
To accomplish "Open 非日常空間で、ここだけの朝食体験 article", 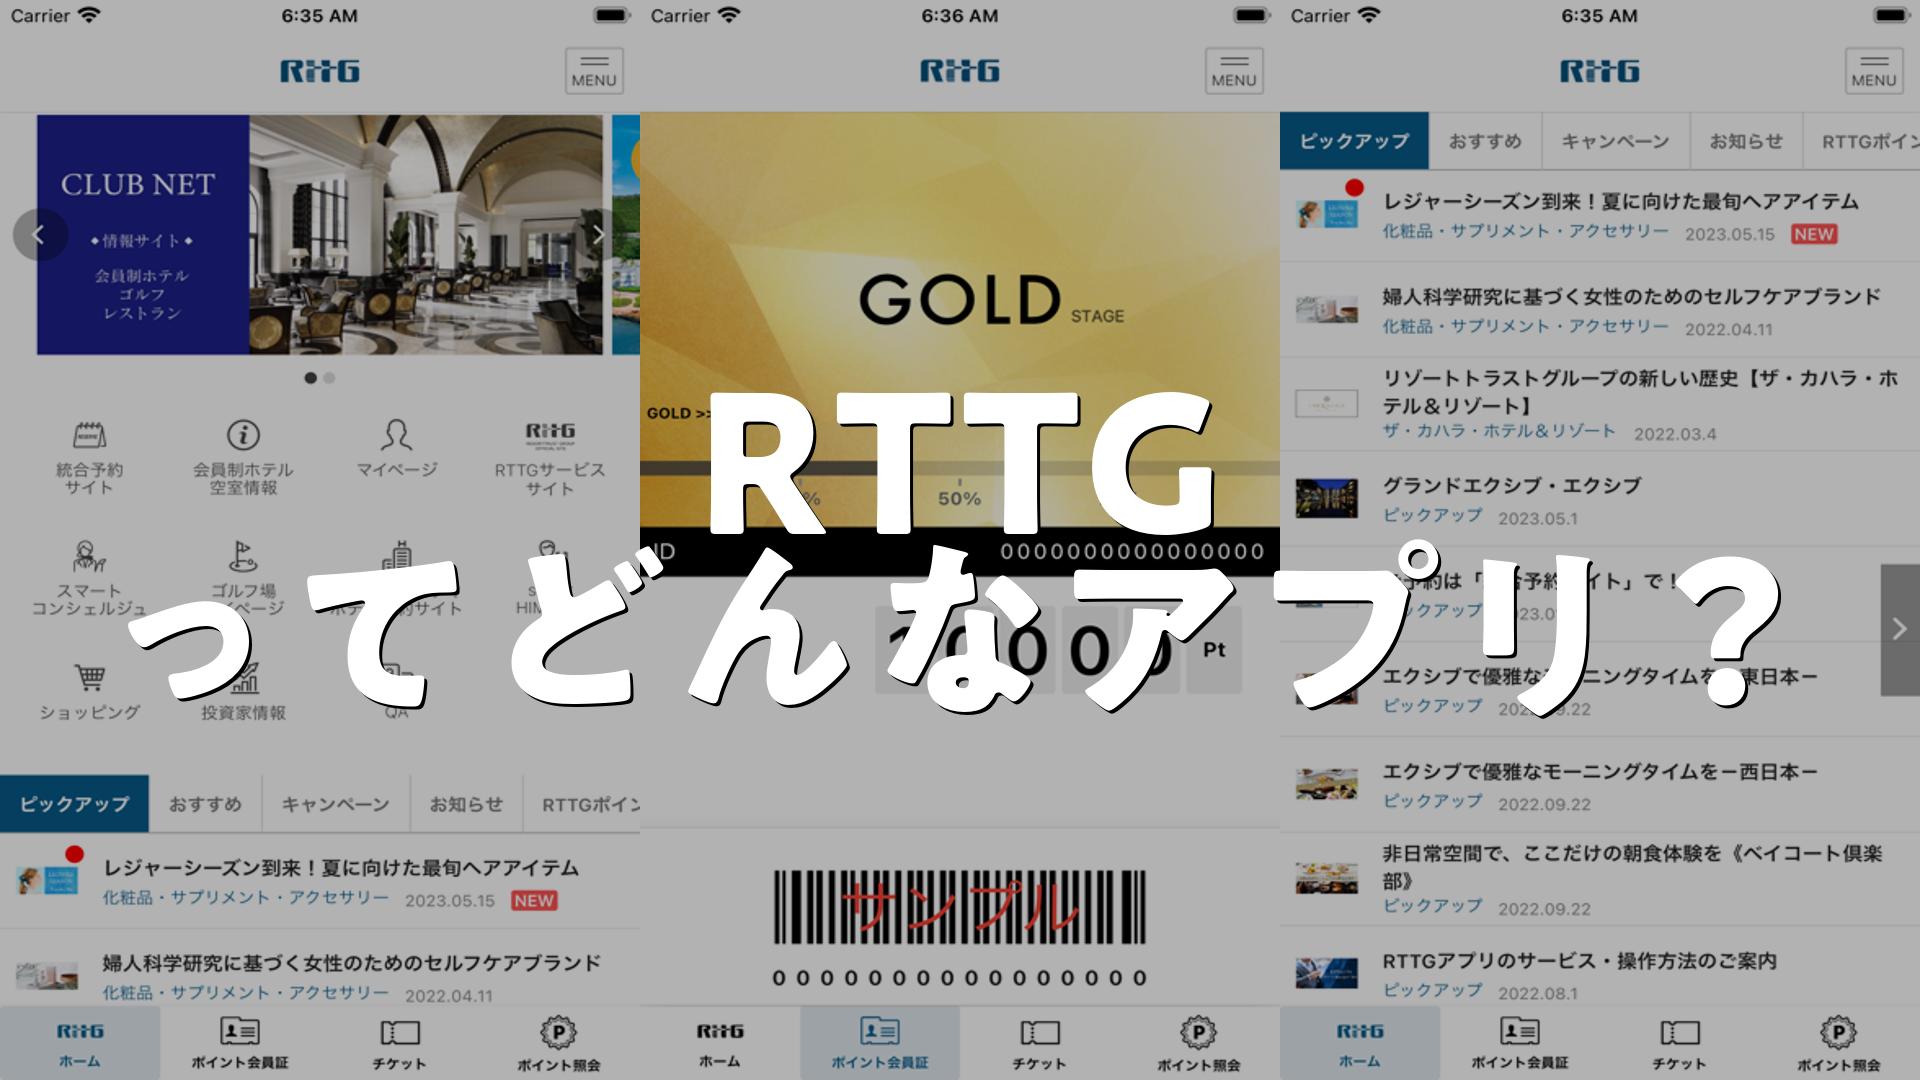I will click(1600, 880).
